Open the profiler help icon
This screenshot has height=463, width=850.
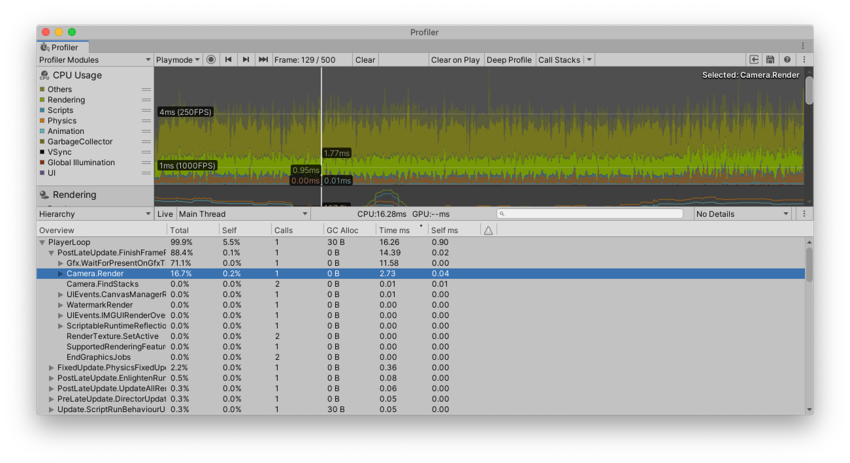[787, 60]
